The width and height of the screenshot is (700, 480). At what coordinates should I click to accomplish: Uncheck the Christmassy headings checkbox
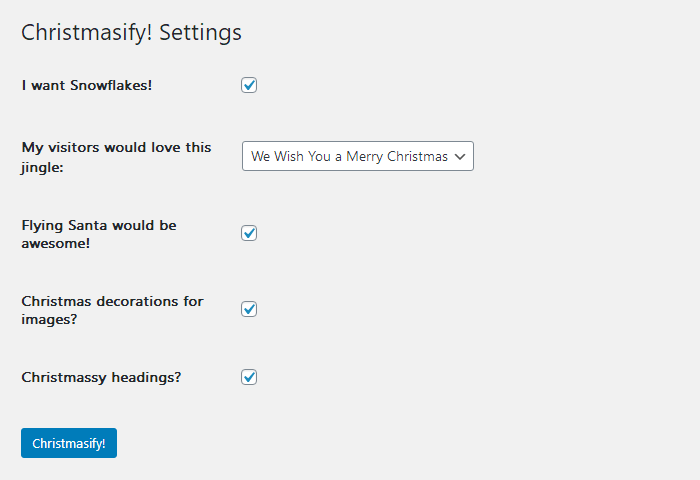[250, 377]
